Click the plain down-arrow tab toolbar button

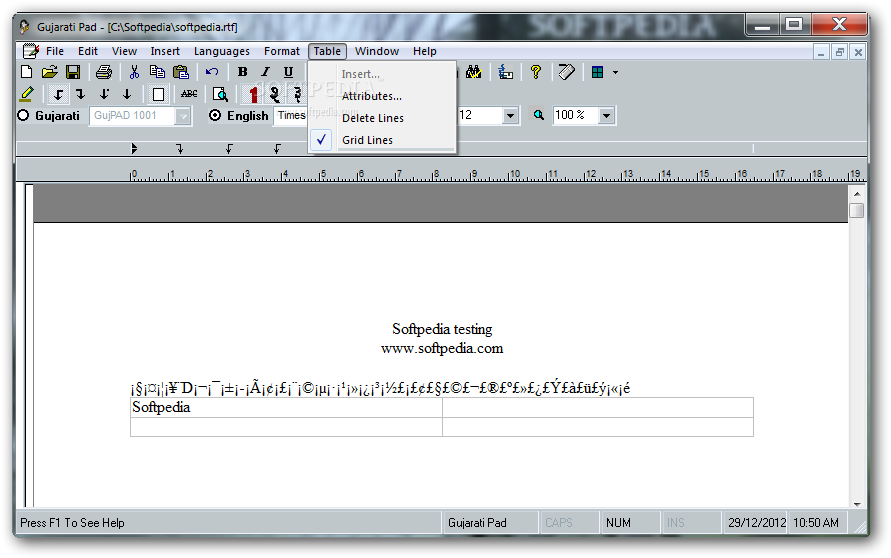click(x=127, y=94)
